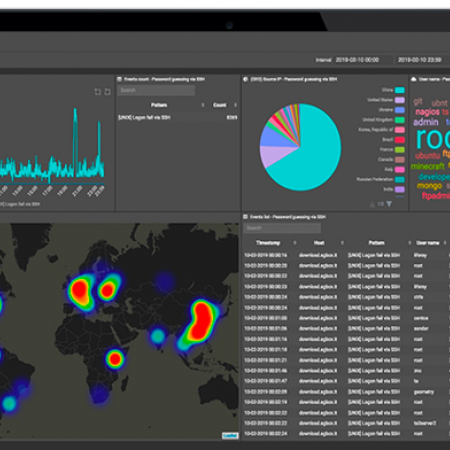450x450 pixels.
Task: Click the Events list panel search field
Action: pos(282,228)
